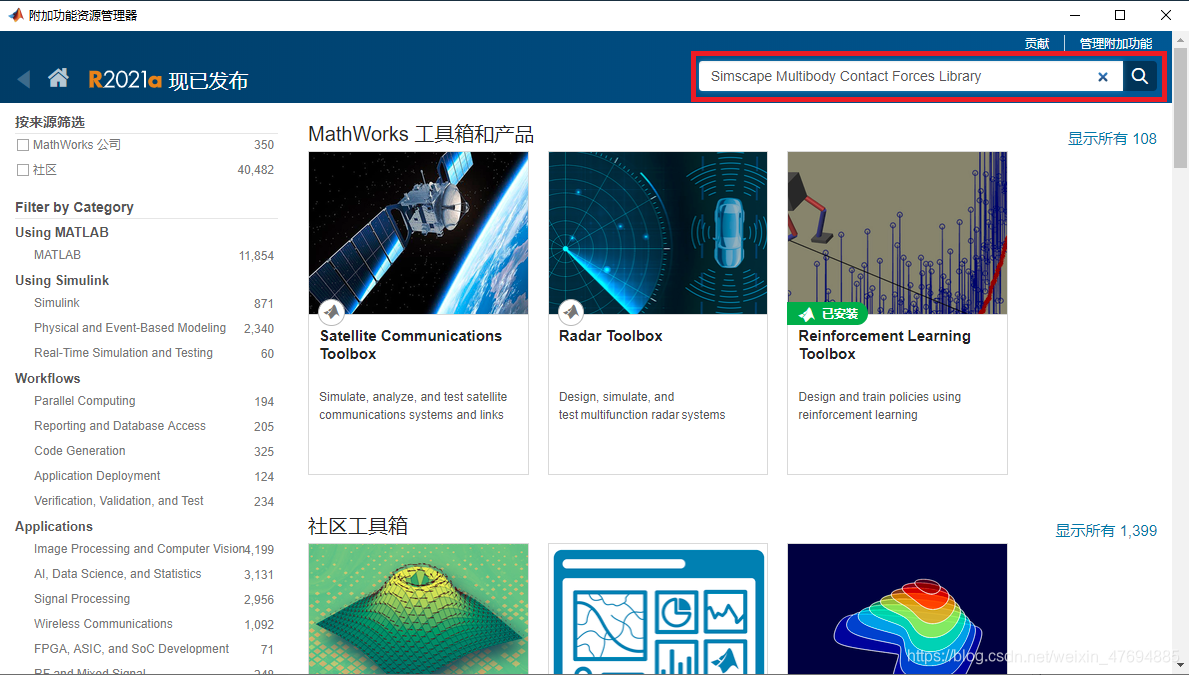
Task: Click the R2021a 现已发布 banner text
Action: [168, 80]
